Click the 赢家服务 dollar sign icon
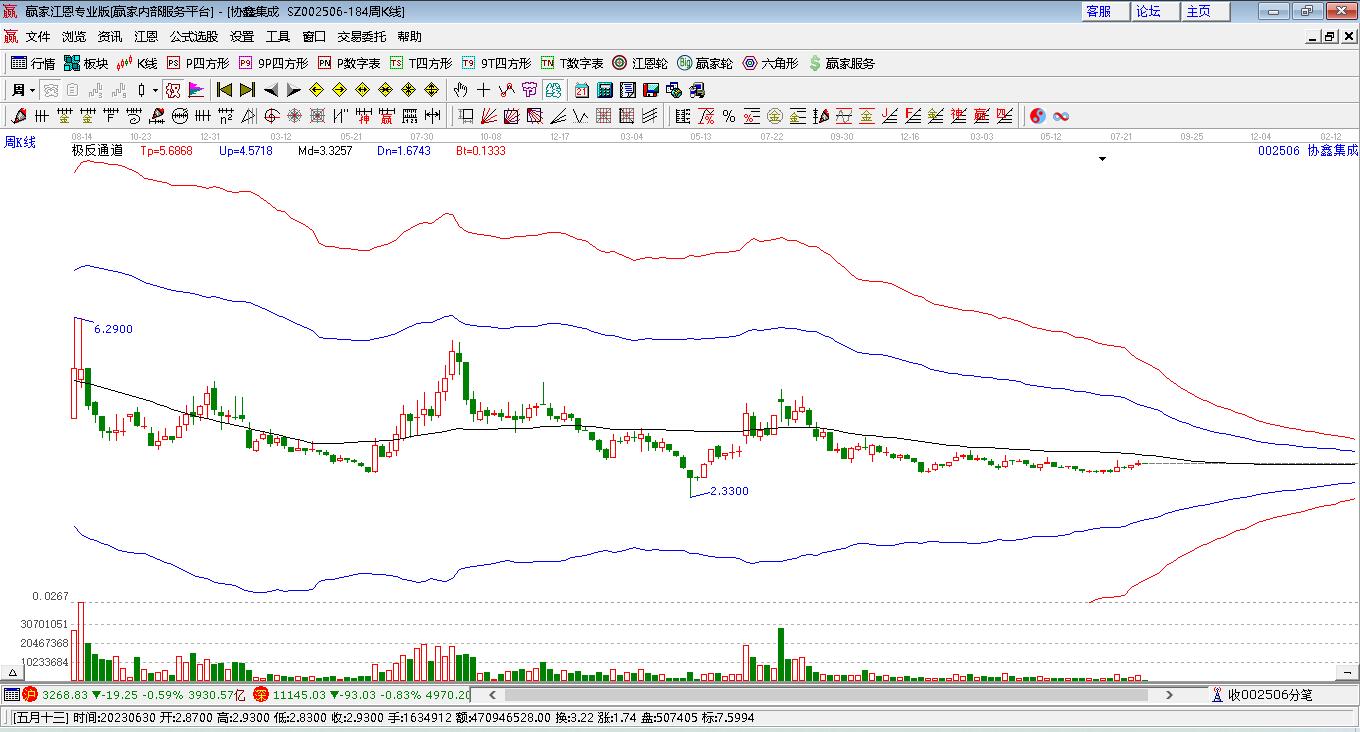Viewport: 1360px width, 732px height. point(815,63)
